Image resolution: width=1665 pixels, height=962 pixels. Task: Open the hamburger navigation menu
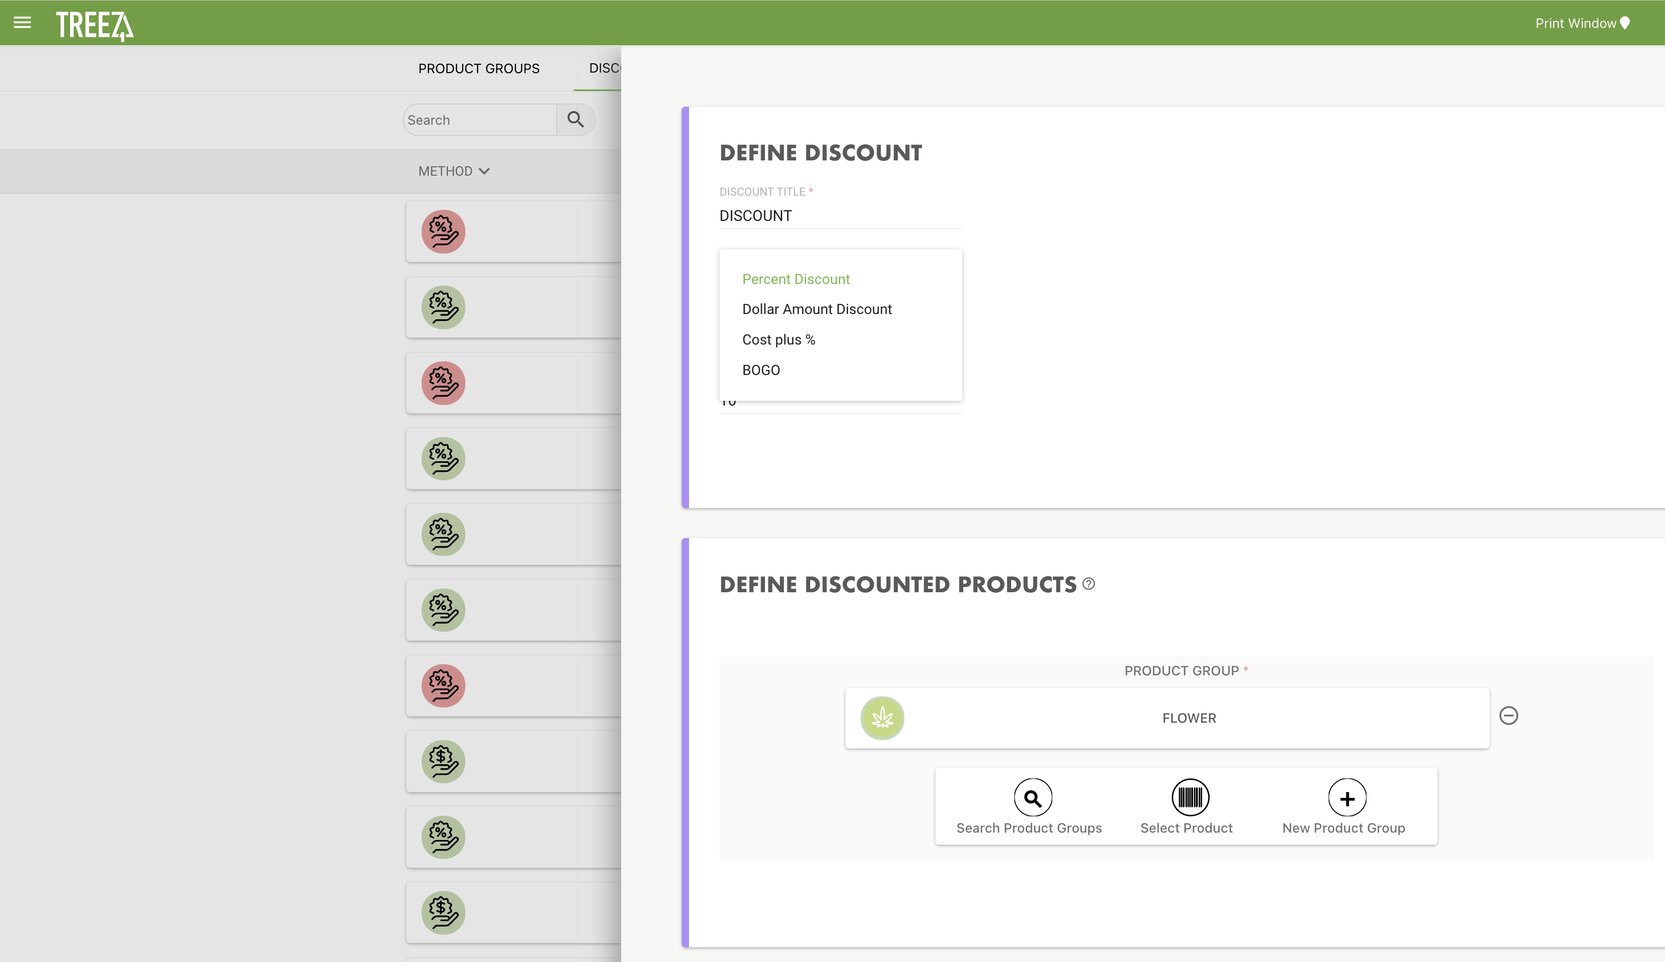click(22, 22)
